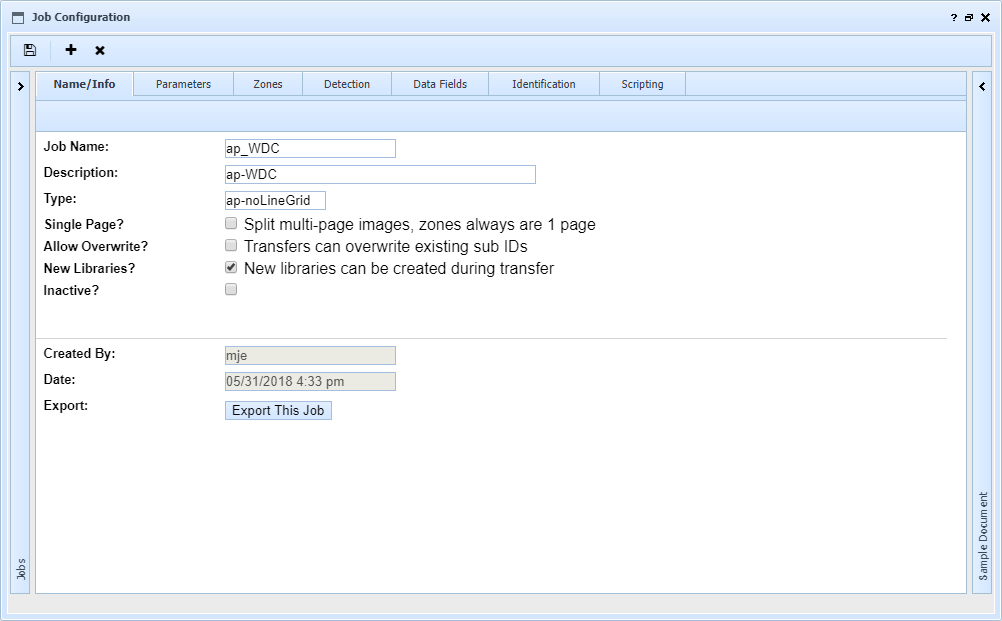
Task: Go to the Scripting tab
Action: 641,84
